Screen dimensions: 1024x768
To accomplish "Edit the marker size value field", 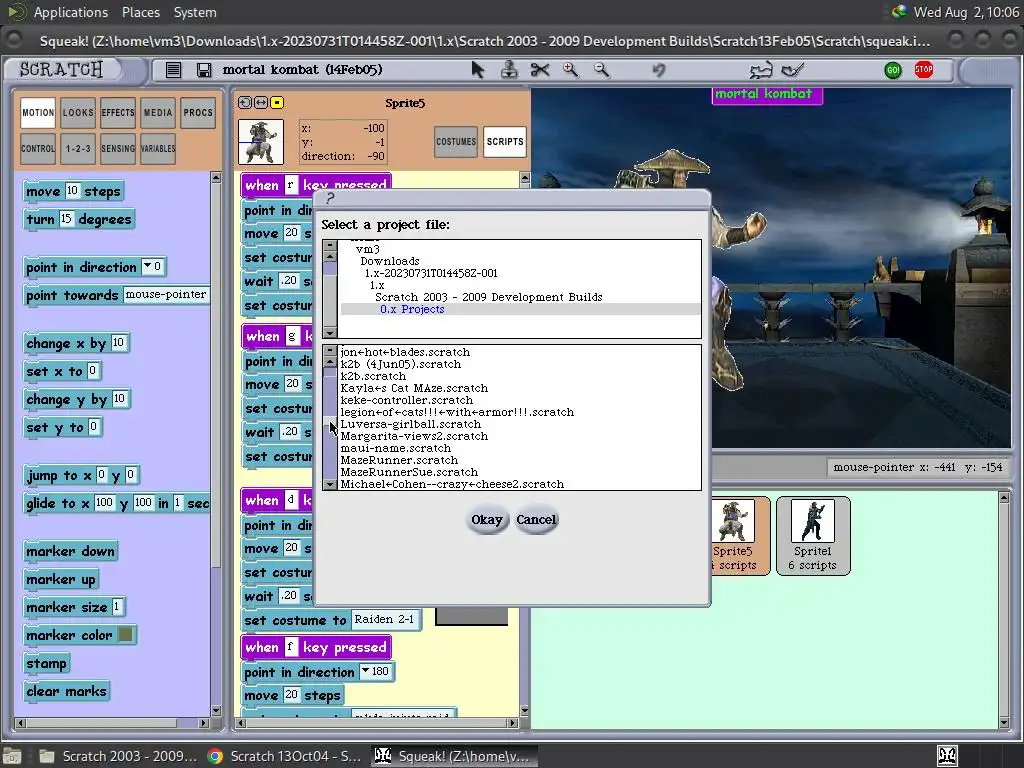I will tap(117, 607).
